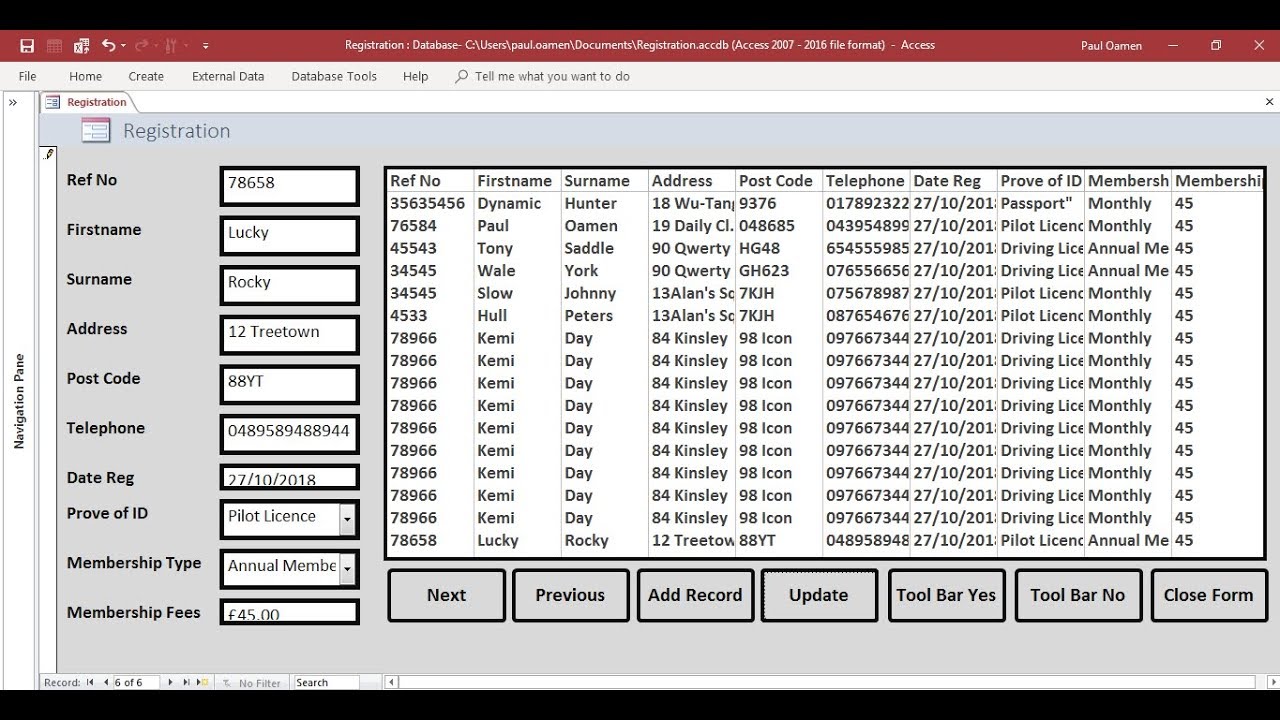Click the Post Code field with 88YT
Screen dimensions: 1280x720
(x=289, y=384)
